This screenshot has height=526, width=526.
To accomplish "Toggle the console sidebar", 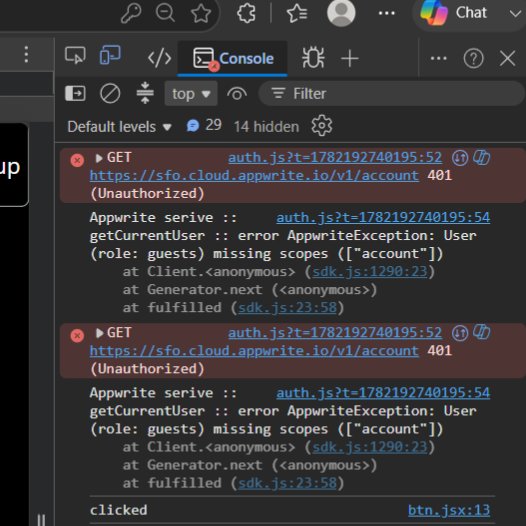I will [x=75, y=93].
